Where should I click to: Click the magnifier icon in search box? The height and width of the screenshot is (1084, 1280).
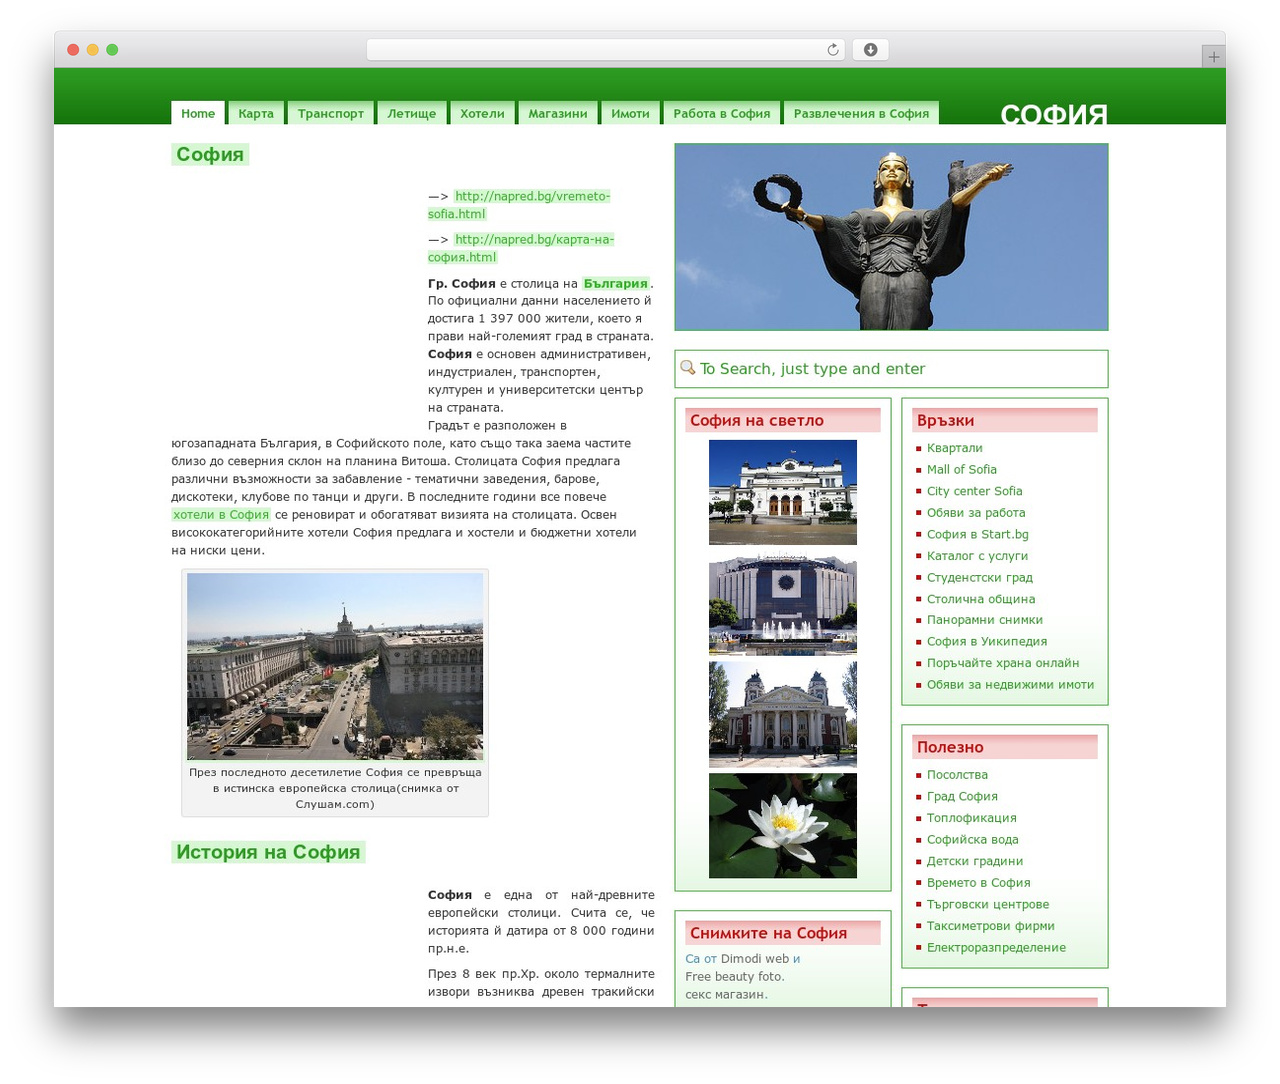coord(688,368)
